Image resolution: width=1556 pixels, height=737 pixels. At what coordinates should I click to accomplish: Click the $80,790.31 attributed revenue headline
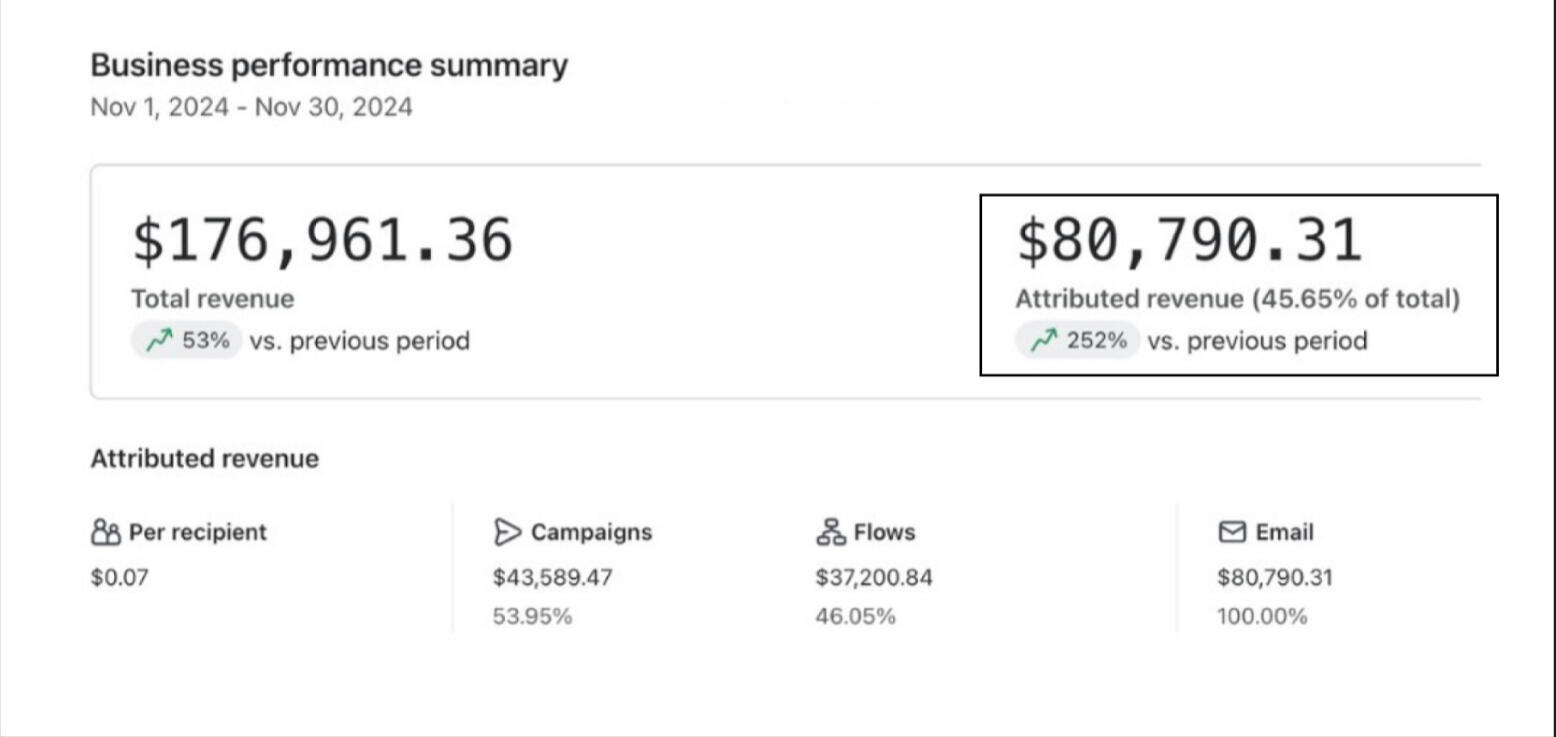click(x=1189, y=242)
